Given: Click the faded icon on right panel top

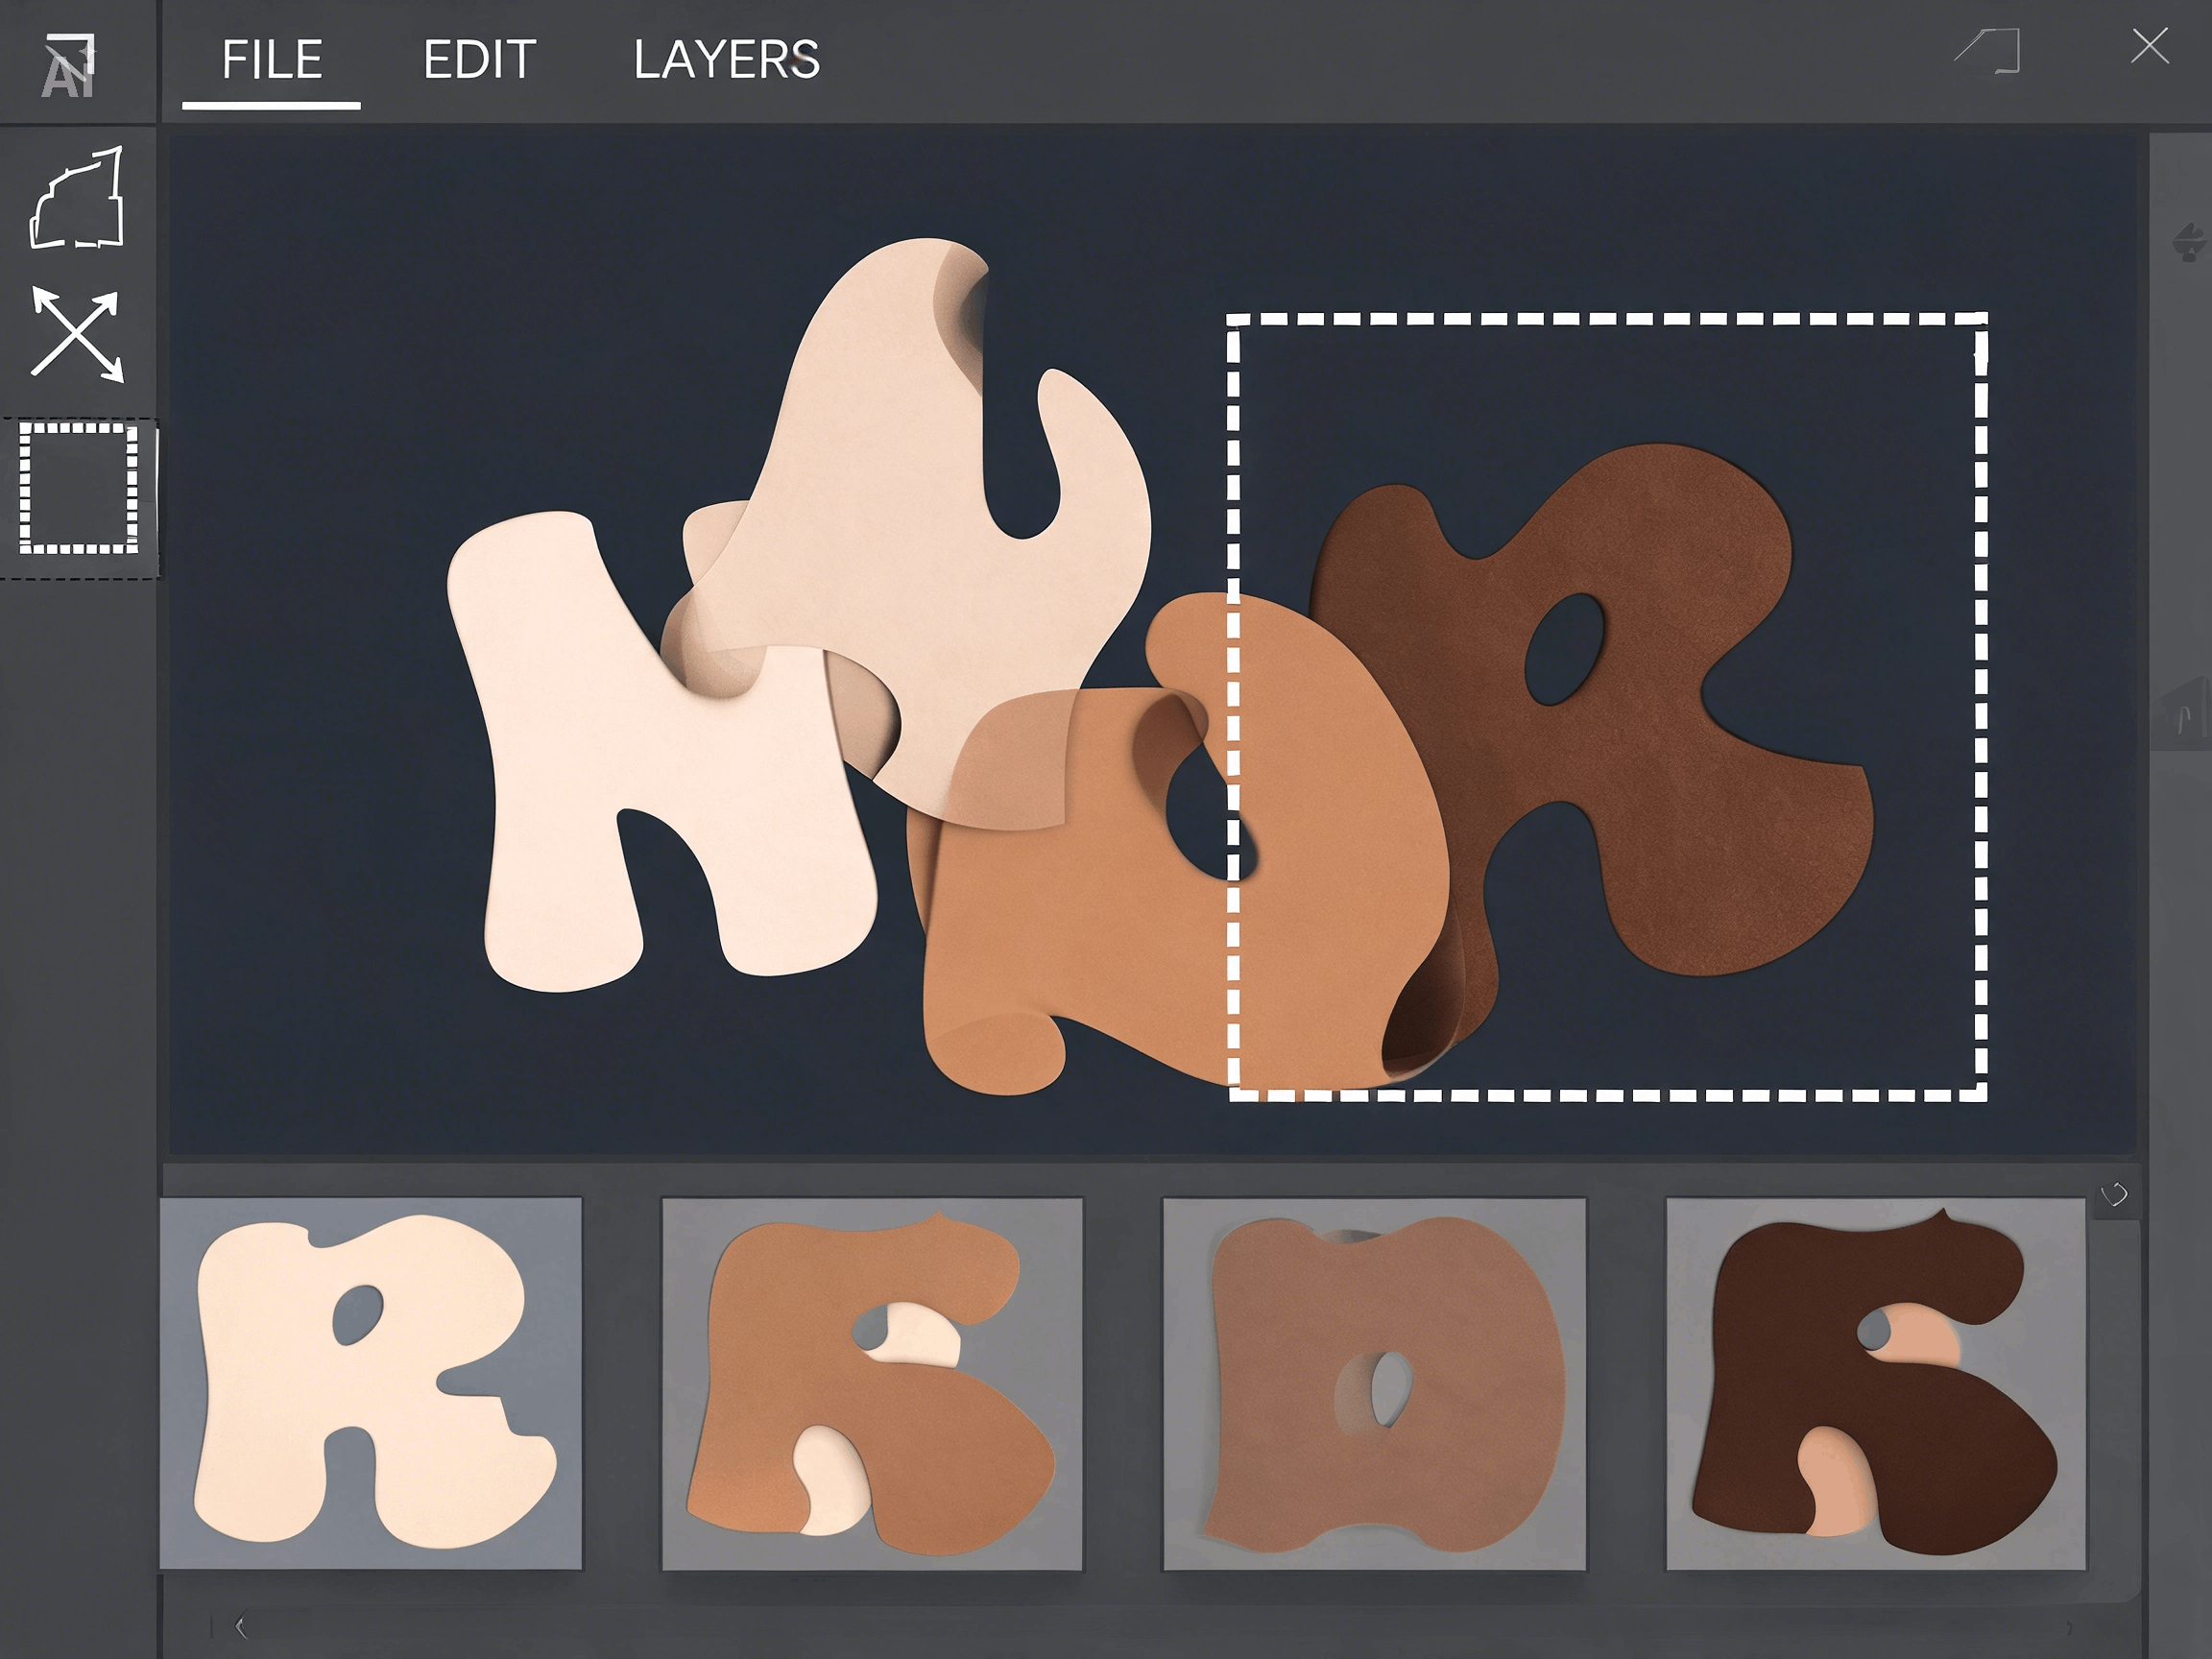Looking at the screenshot, I should 2190,243.
